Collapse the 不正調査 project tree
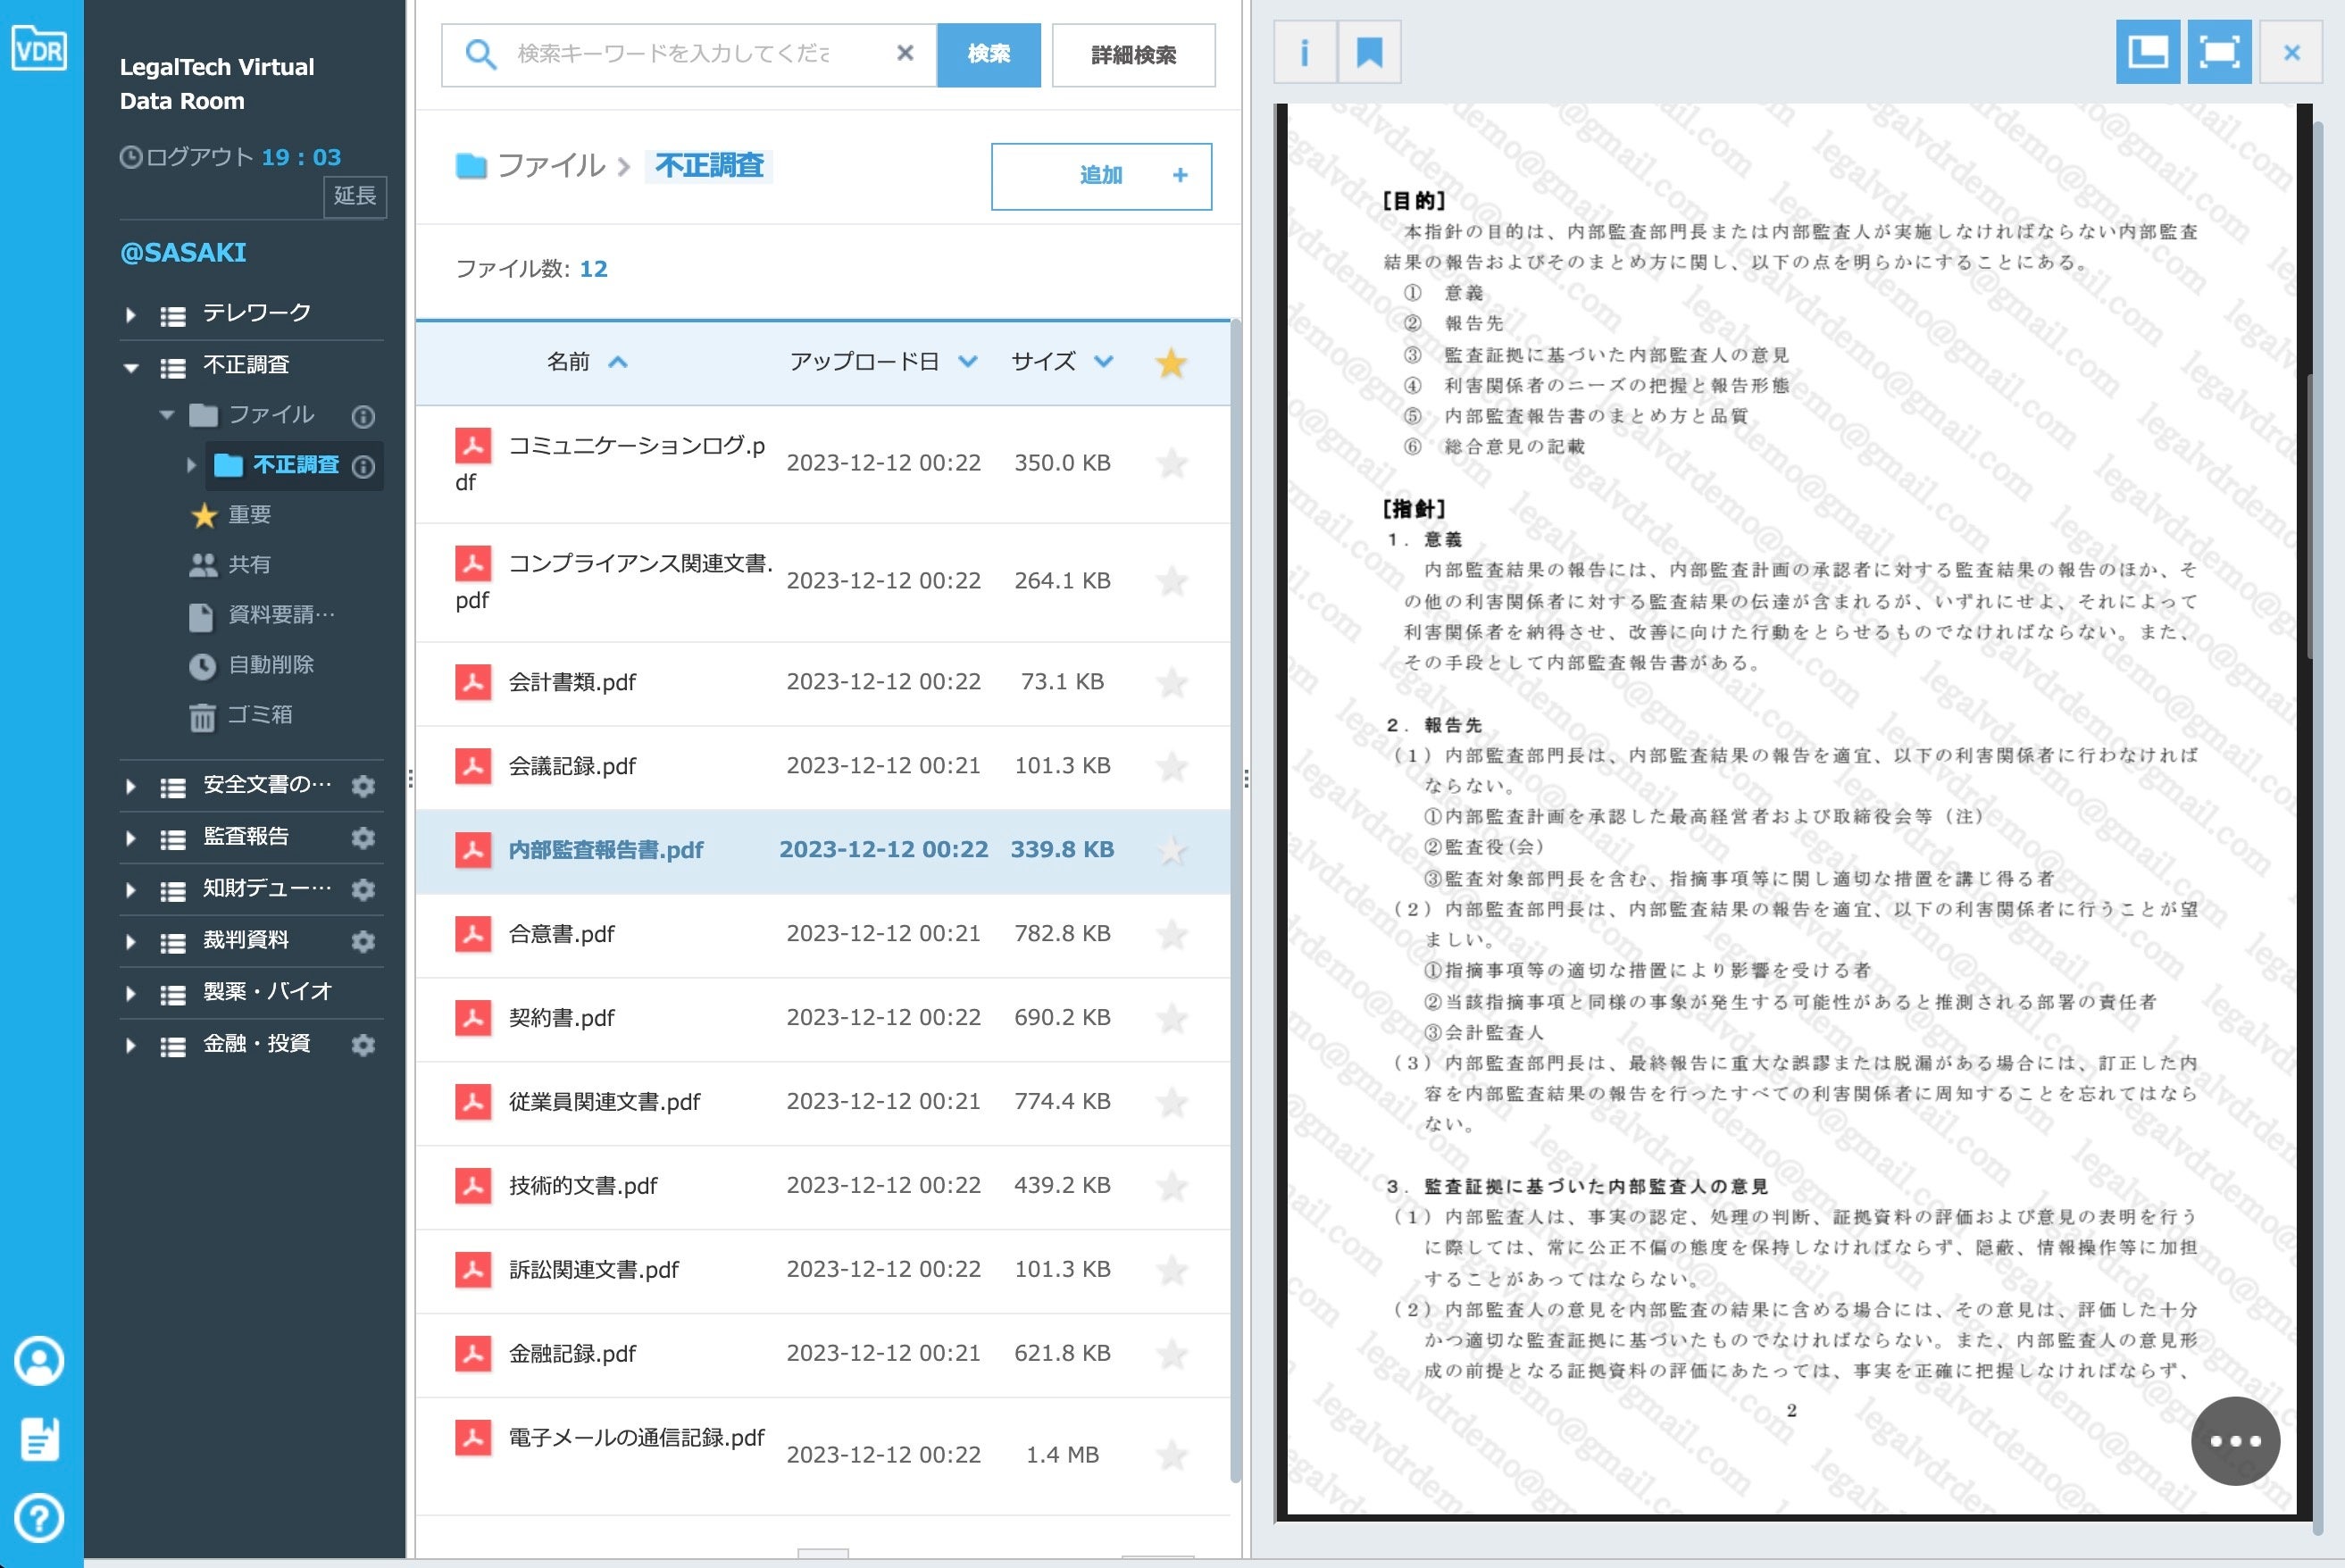The height and width of the screenshot is (1568, 2345). [x=131, y=367]
